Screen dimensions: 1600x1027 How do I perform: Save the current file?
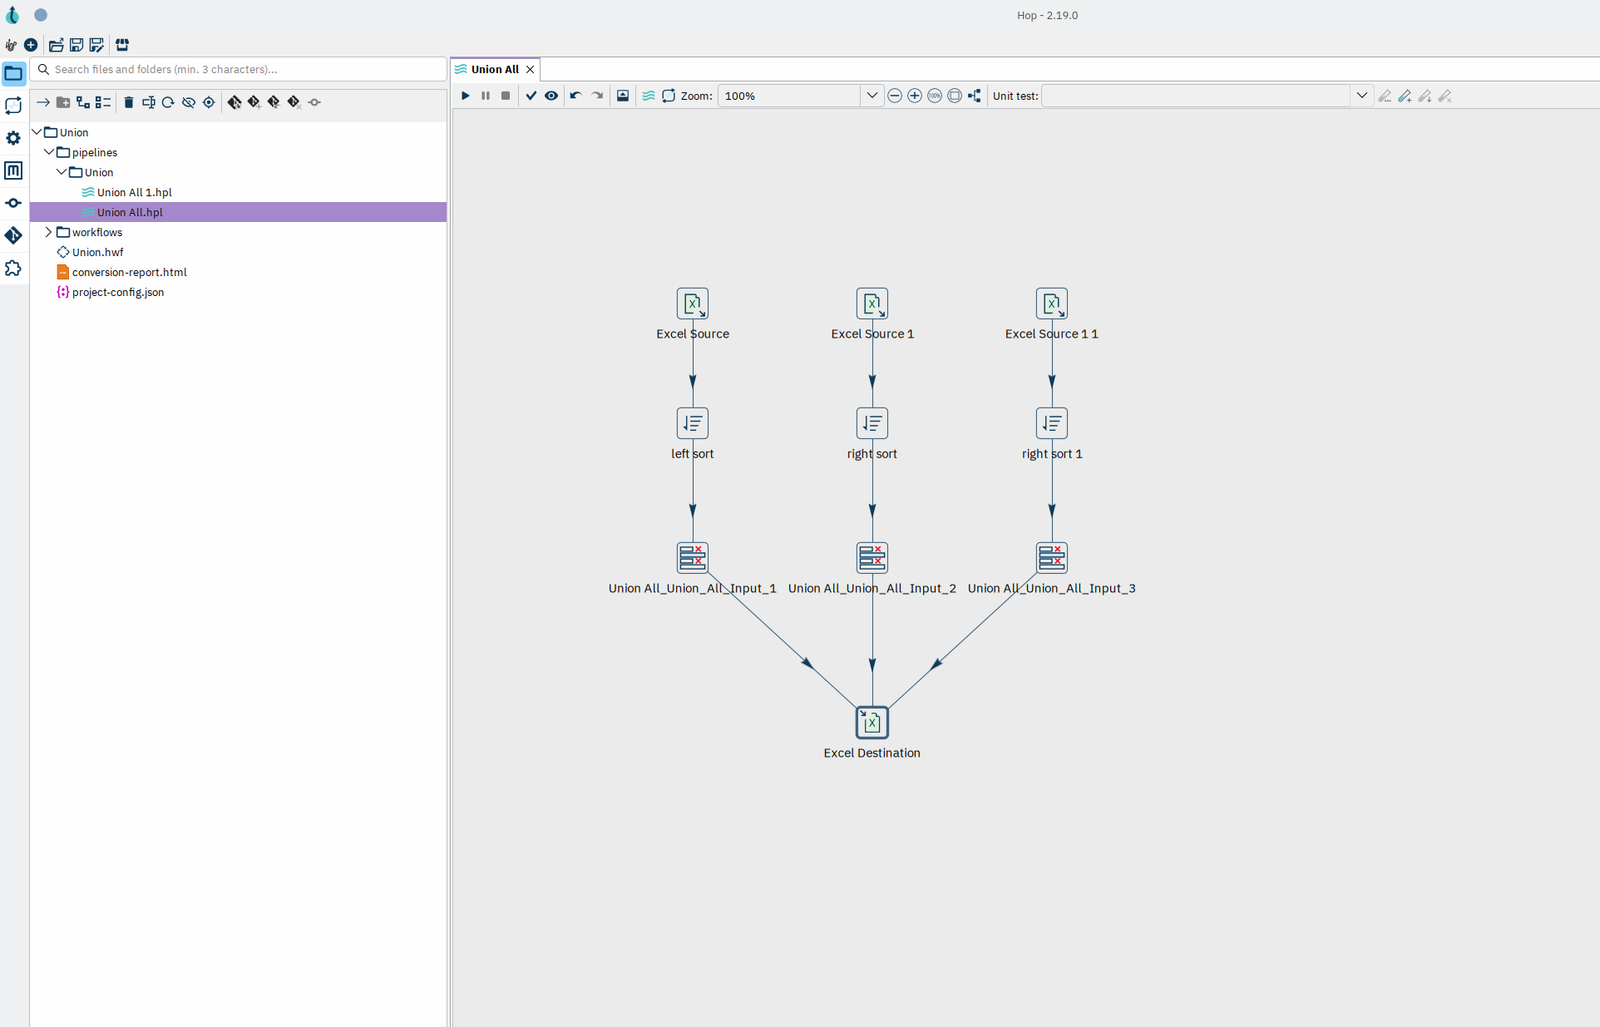[x=76, y=45]
